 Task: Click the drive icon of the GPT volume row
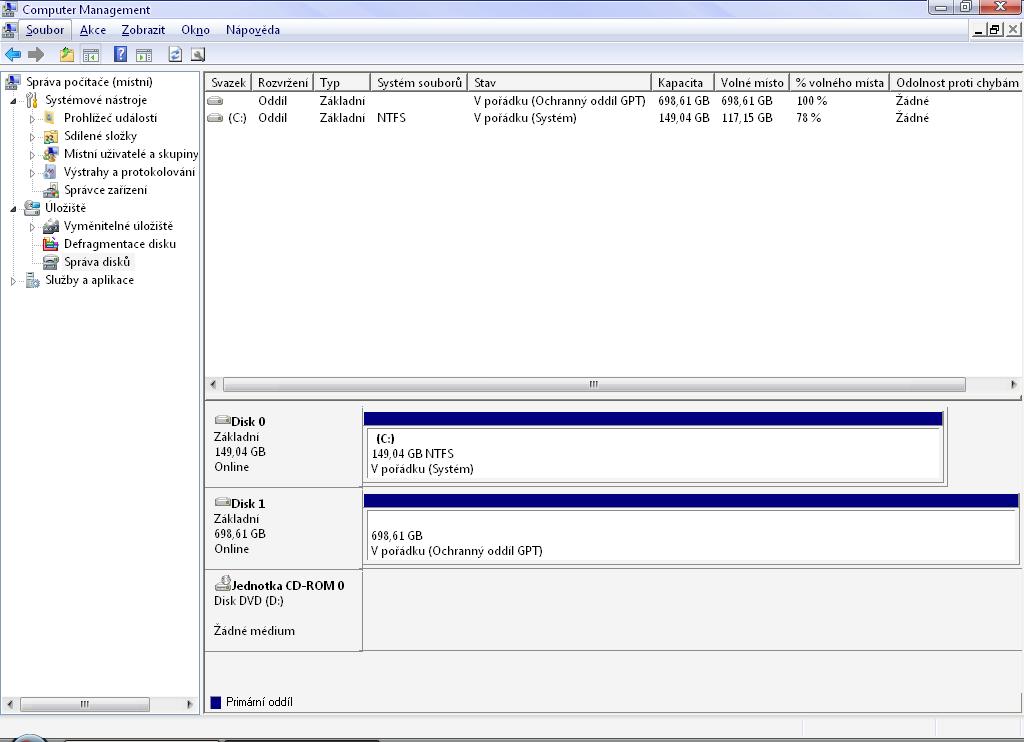pyautogui.click(x=215, y=101)
